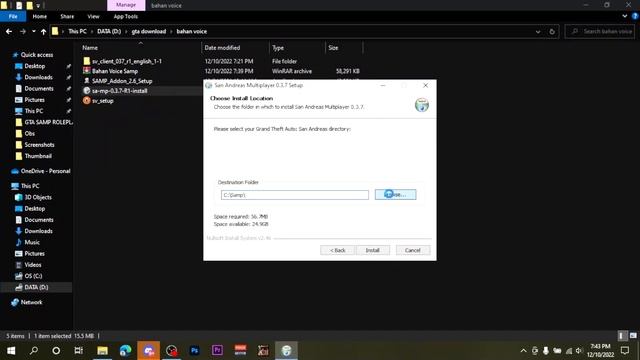Select Bahan Voice Samp archive
This screenshot has width=640, height=360.
(x=115, y=71)
